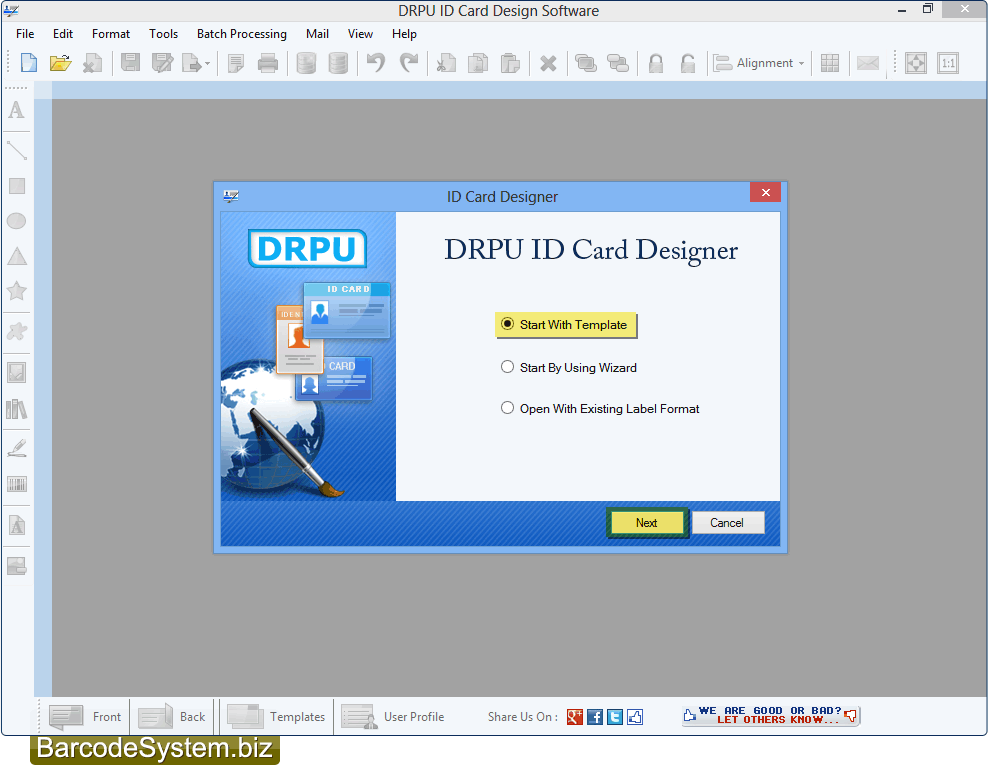This screenshot has width=988, height=765.
Task: Select Start With Template option
Action: click(x=566, y=325)
